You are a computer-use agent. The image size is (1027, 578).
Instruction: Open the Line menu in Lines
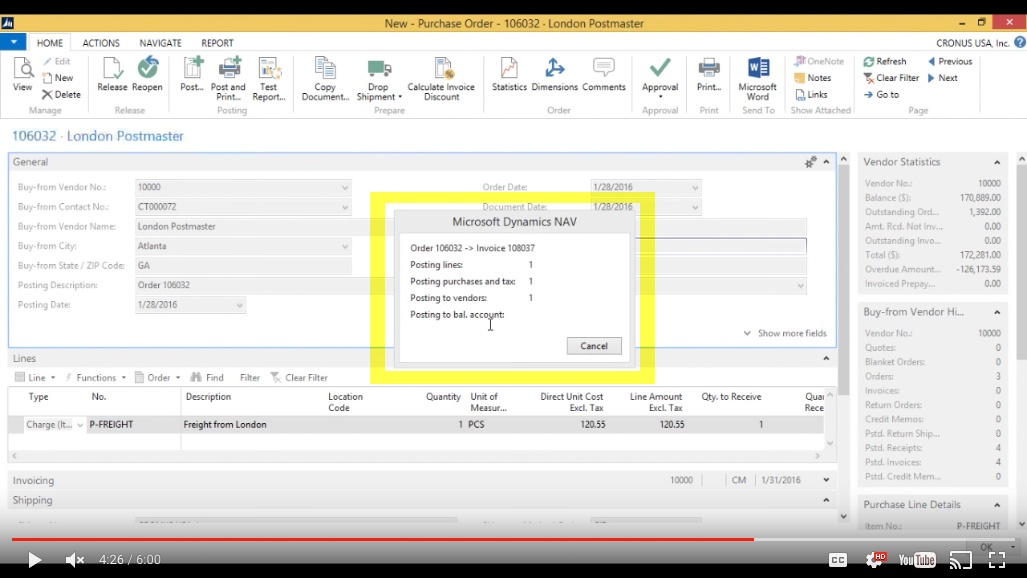click(x=35, y=377)
